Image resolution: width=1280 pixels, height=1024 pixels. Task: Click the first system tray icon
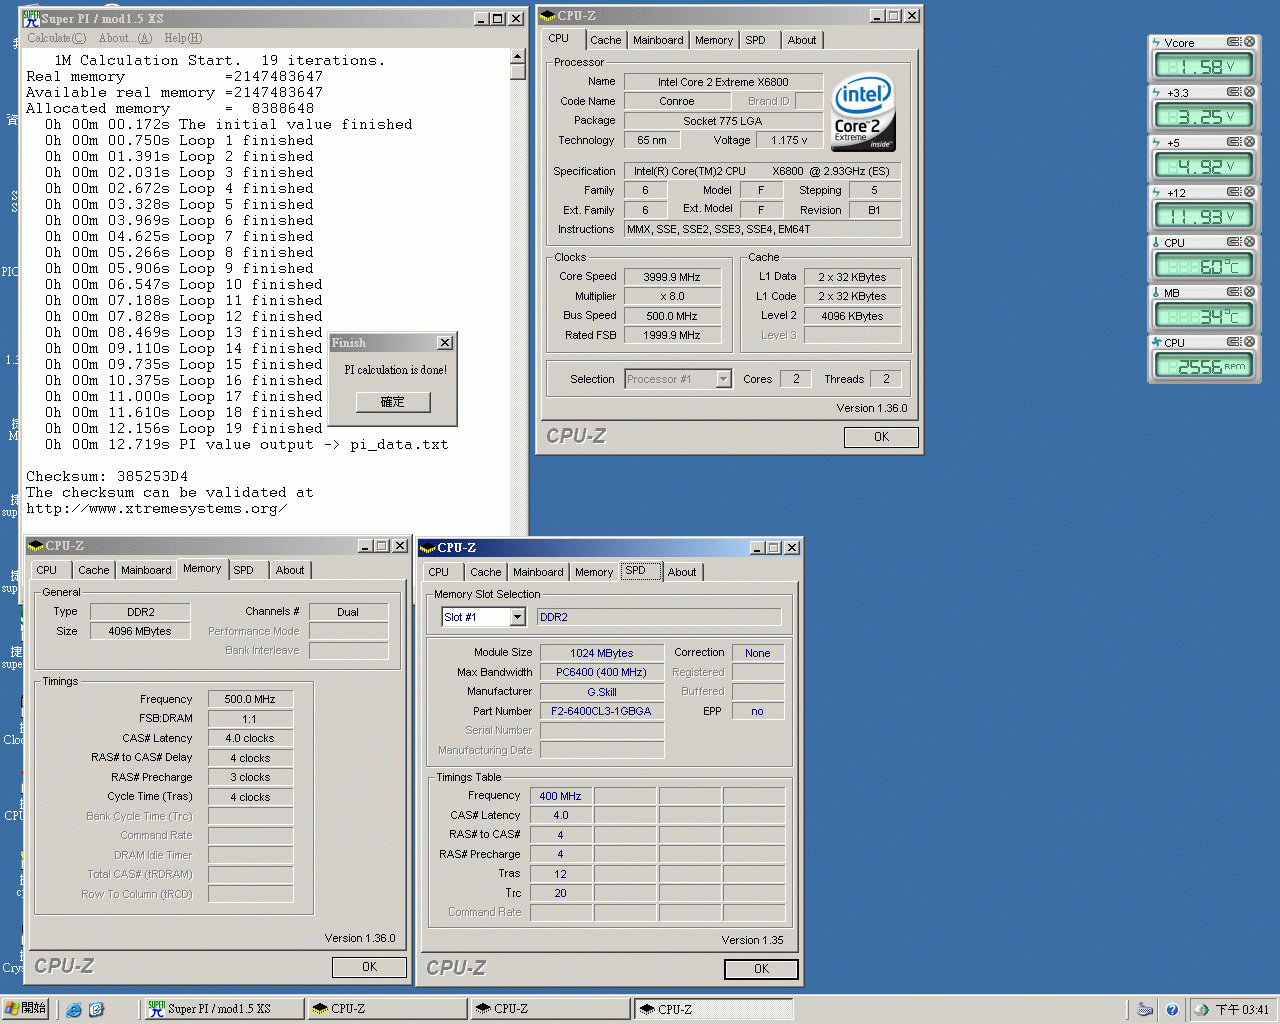pos(1145,1010)
